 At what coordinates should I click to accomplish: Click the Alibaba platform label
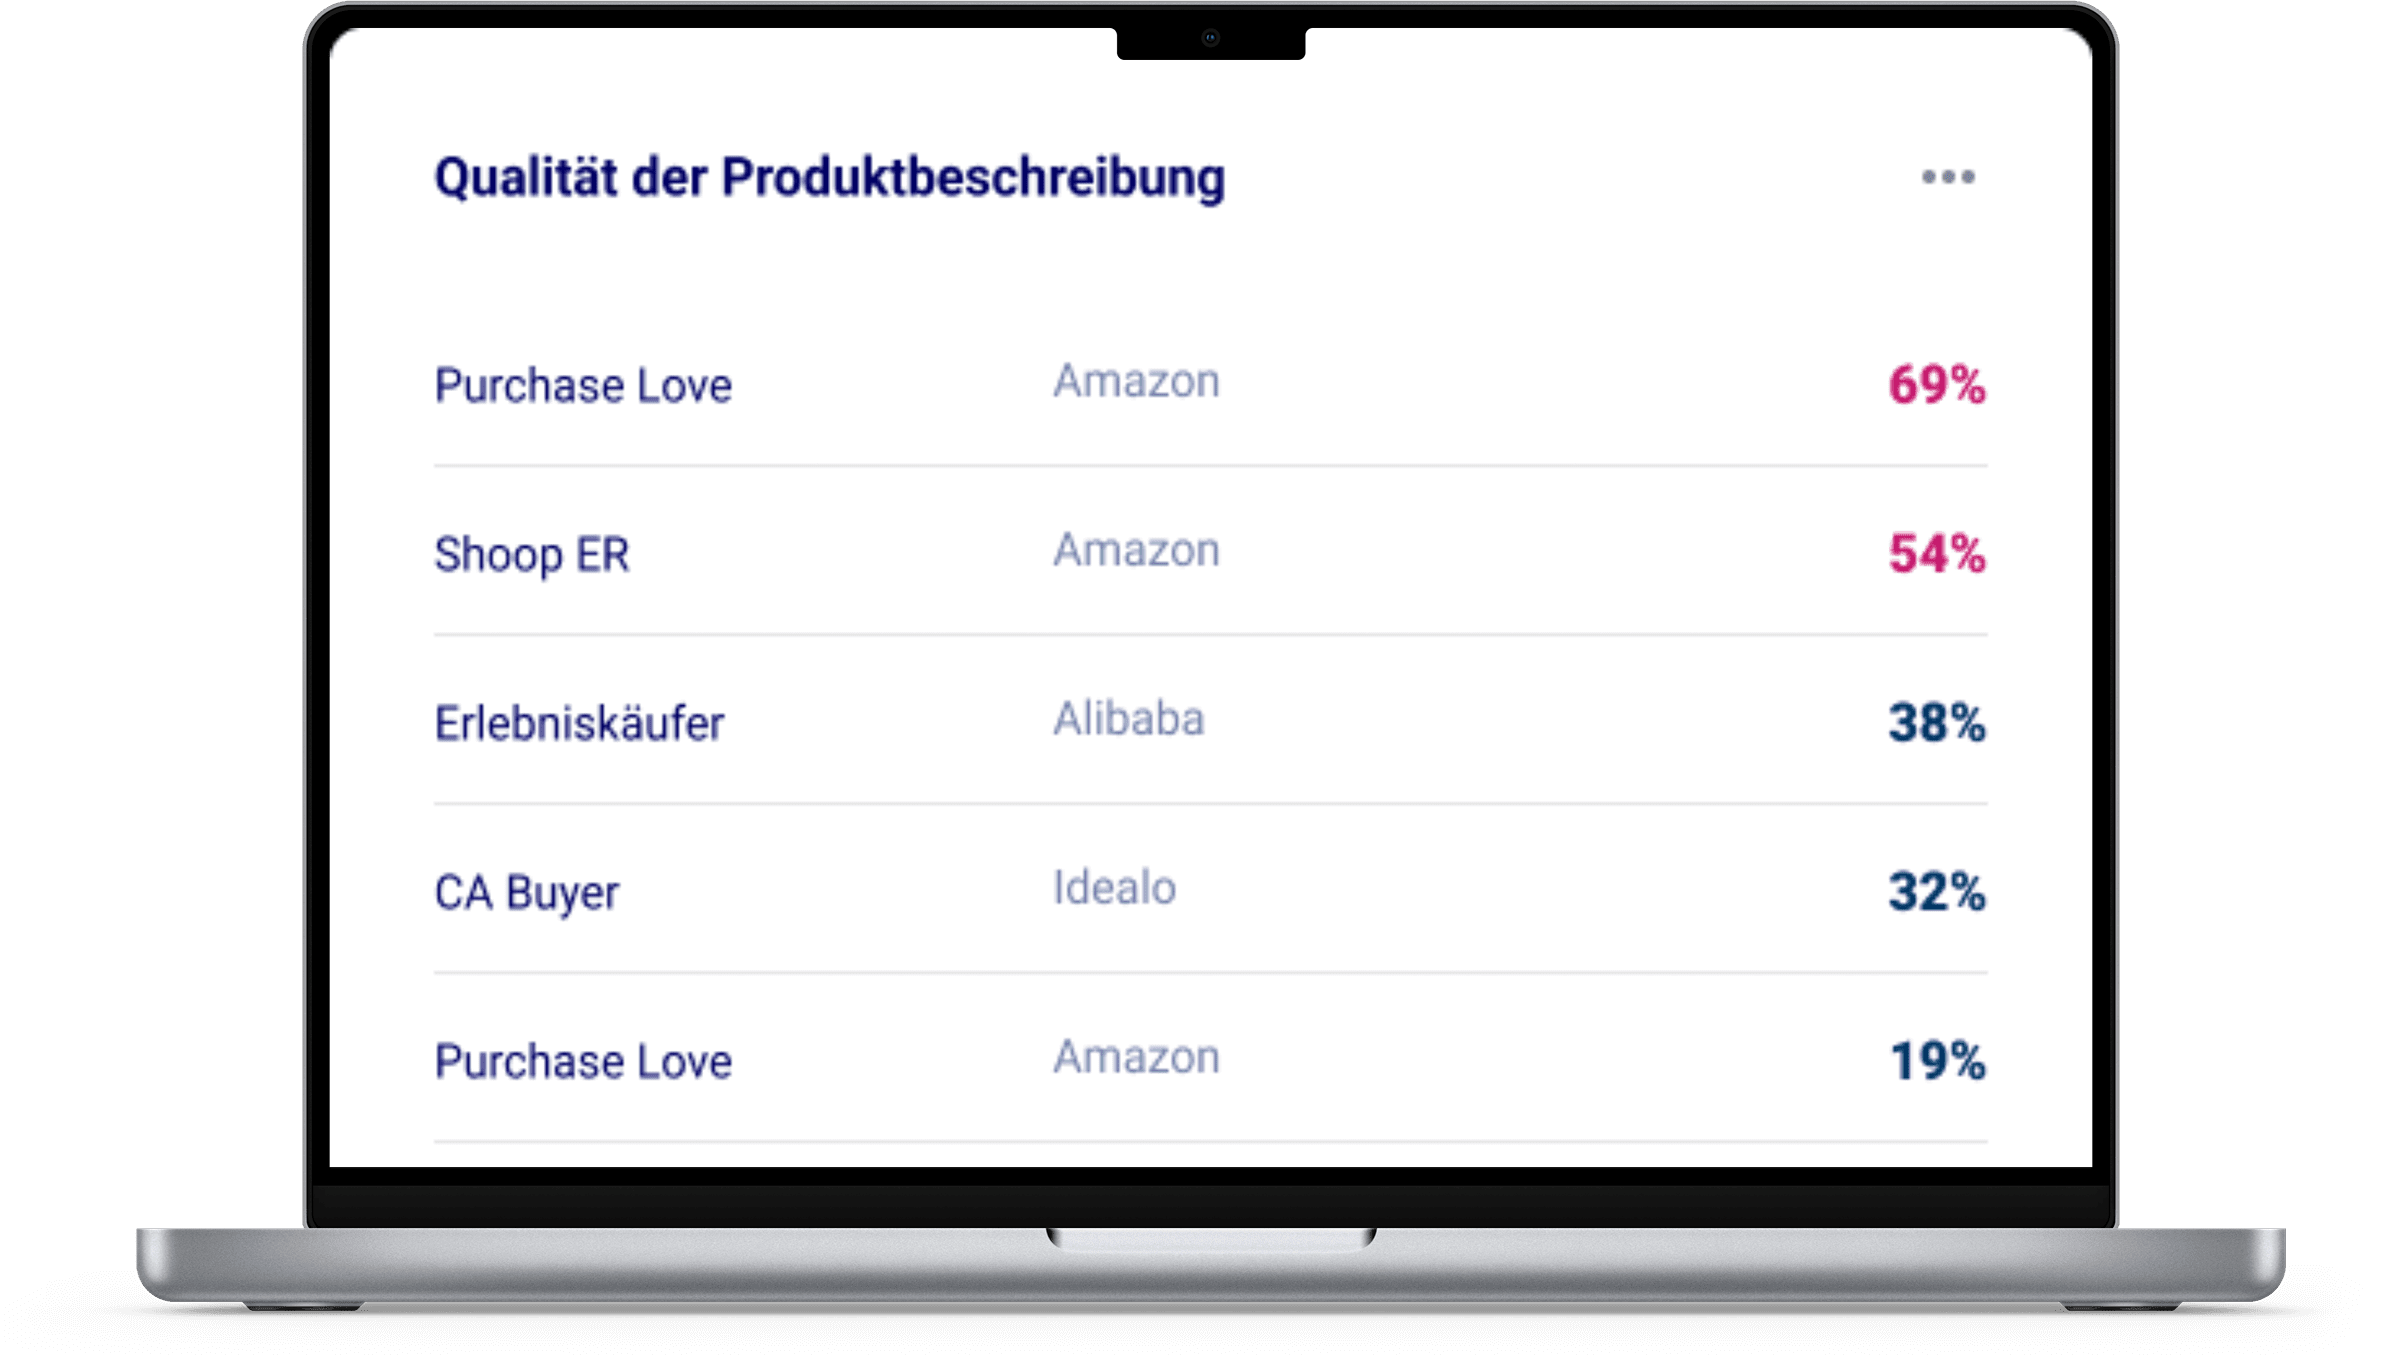(x=1128, y=720)
